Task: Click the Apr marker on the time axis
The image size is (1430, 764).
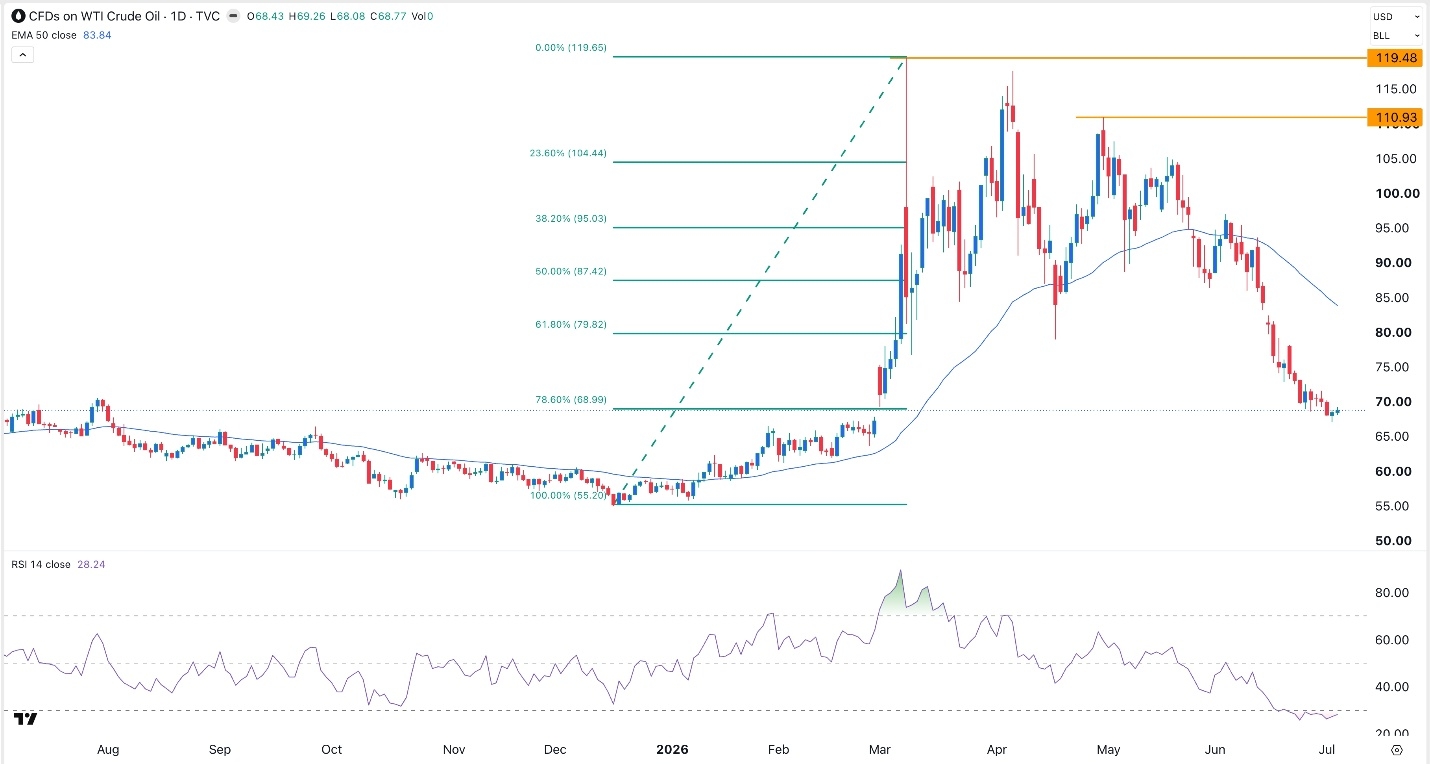Action: pyautogui.click(x=996, y=749)
